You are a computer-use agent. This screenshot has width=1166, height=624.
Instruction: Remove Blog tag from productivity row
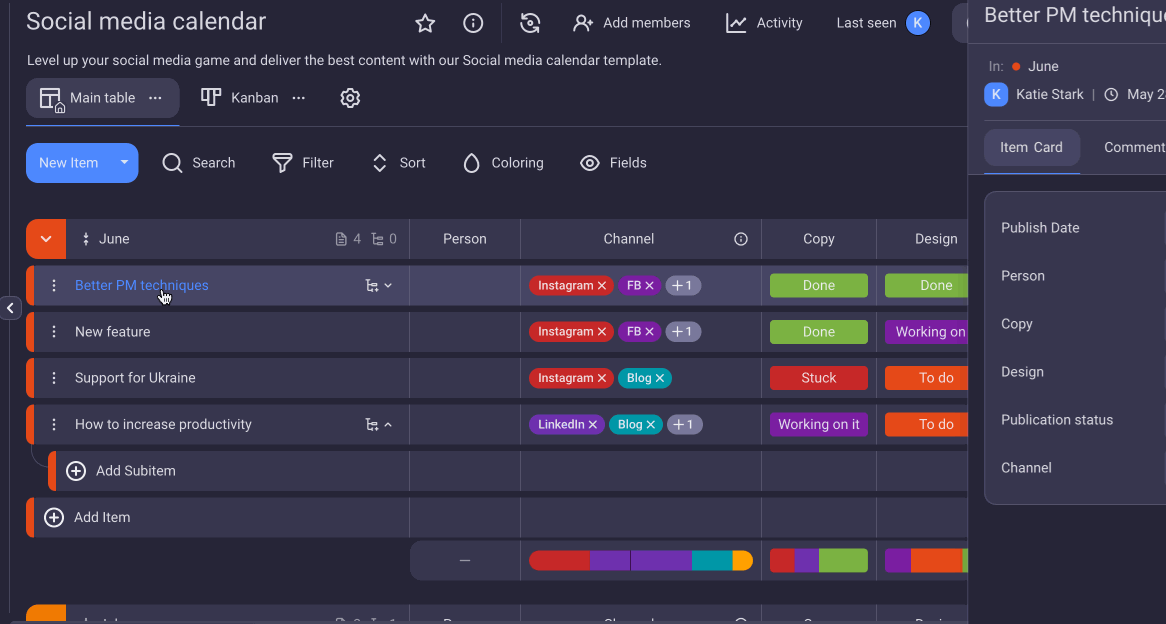[651, 425]
